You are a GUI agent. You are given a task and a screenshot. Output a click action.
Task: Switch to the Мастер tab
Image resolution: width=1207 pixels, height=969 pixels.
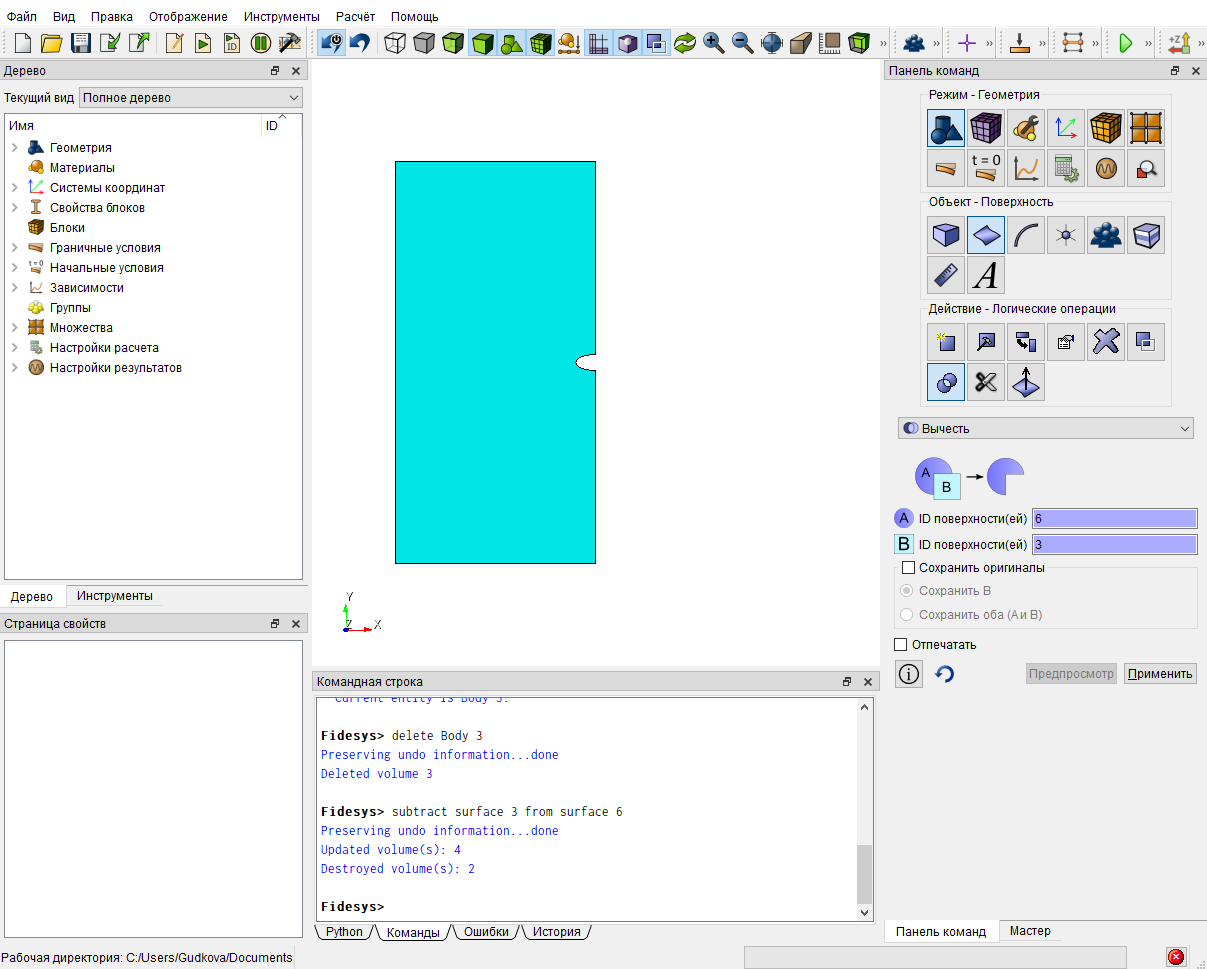click(1030, 931)
